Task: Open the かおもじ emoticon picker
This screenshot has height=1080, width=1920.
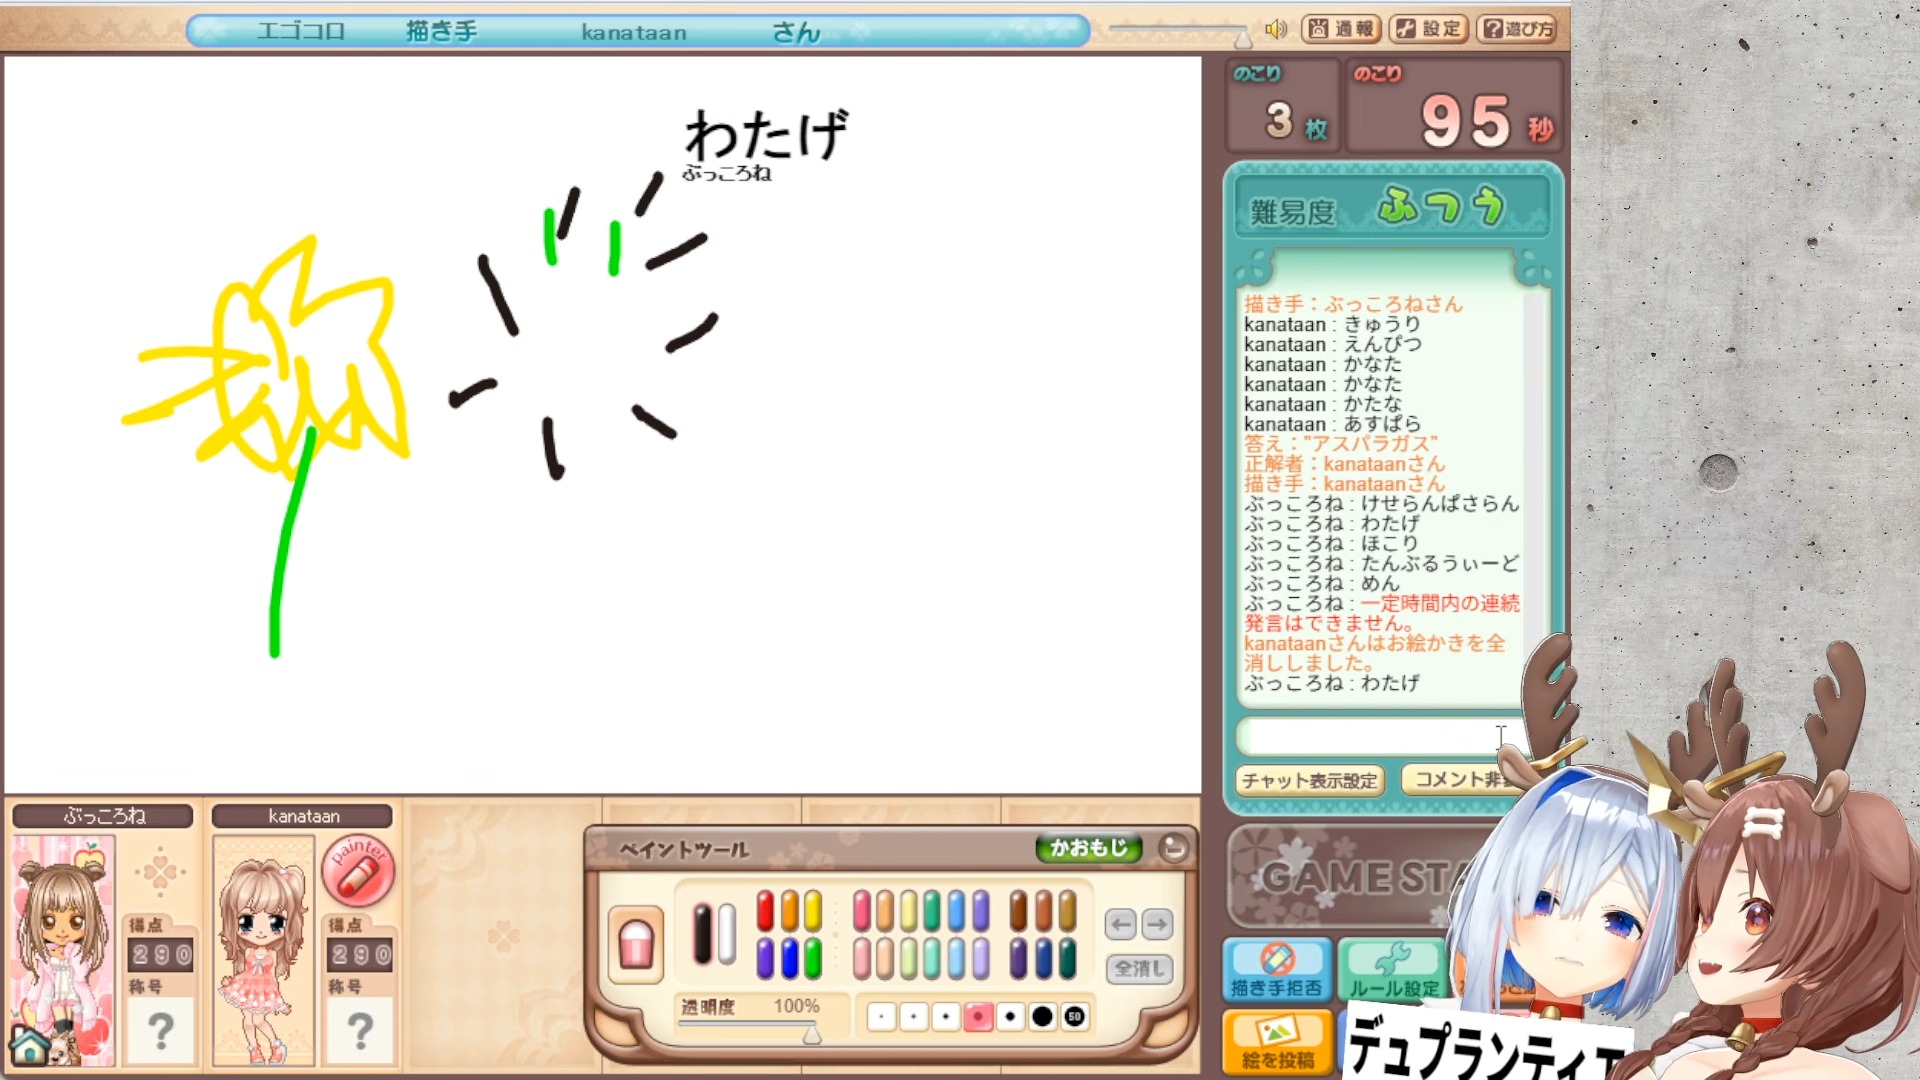Action: [x=1088, y=848]
